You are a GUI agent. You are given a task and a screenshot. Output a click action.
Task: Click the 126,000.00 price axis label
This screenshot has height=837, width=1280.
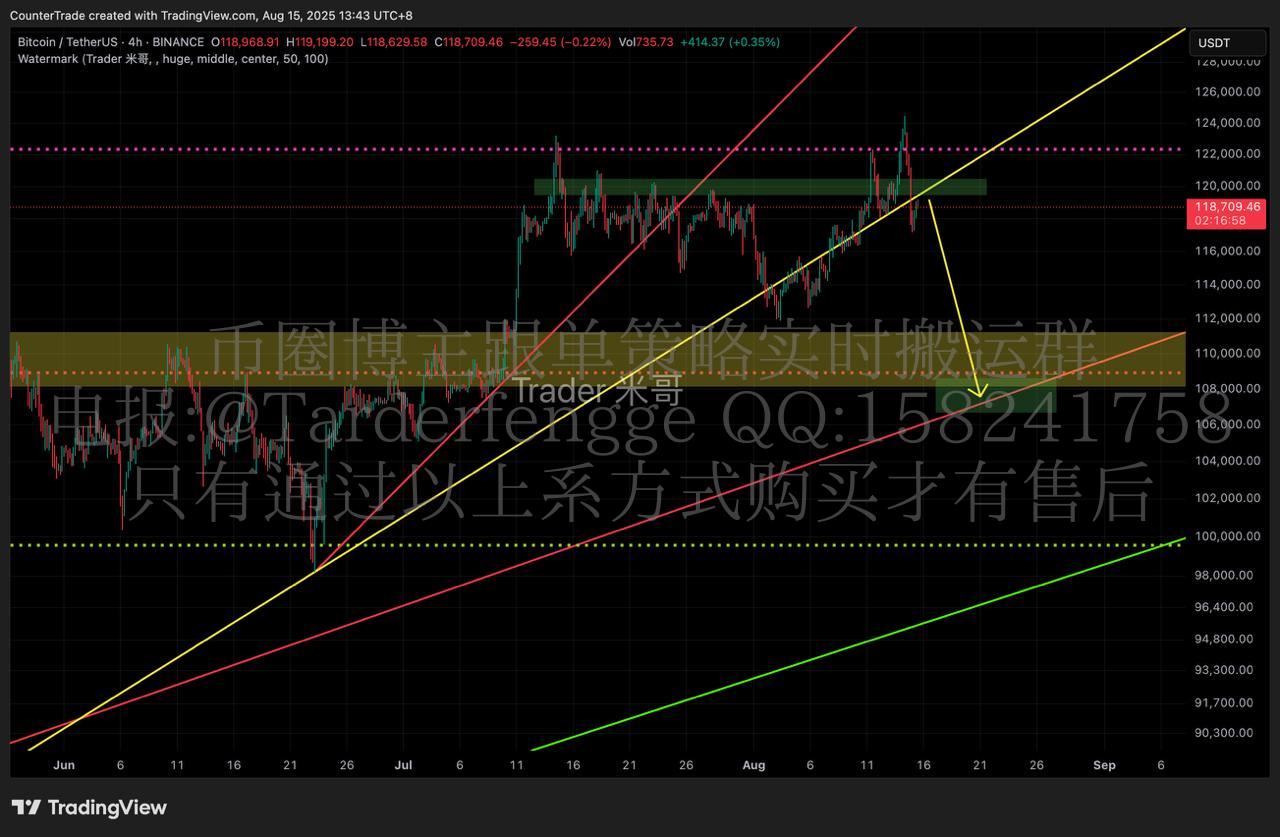pyautogui.click(x=1228, y=93)
